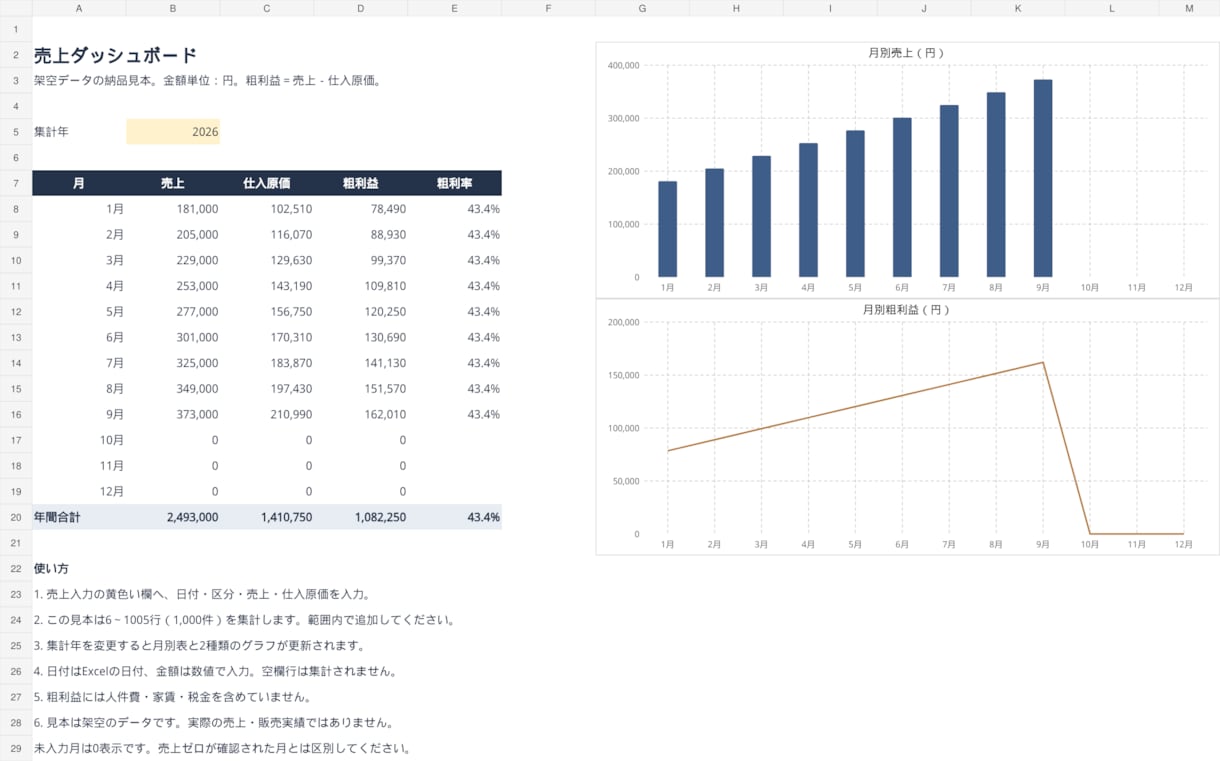Click the 月別売上（円）chart title
This screenshot has height=761, width=1220.
[906, 52]
